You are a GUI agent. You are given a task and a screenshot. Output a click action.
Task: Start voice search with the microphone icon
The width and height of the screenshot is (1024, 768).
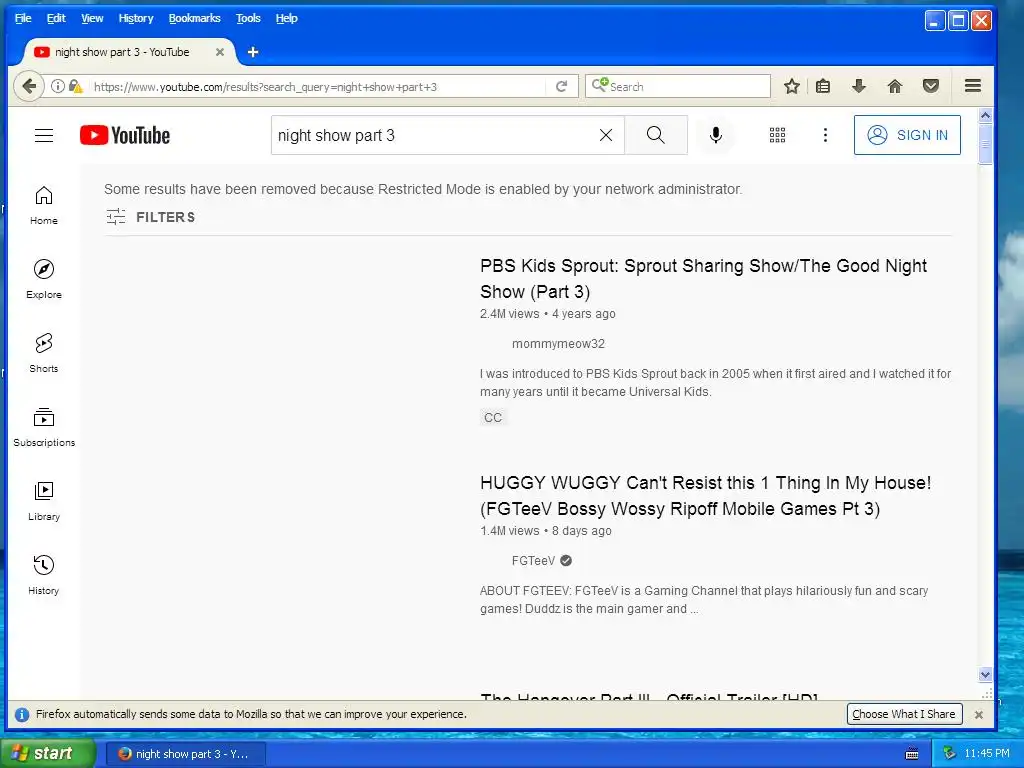(x=716, y=135)
